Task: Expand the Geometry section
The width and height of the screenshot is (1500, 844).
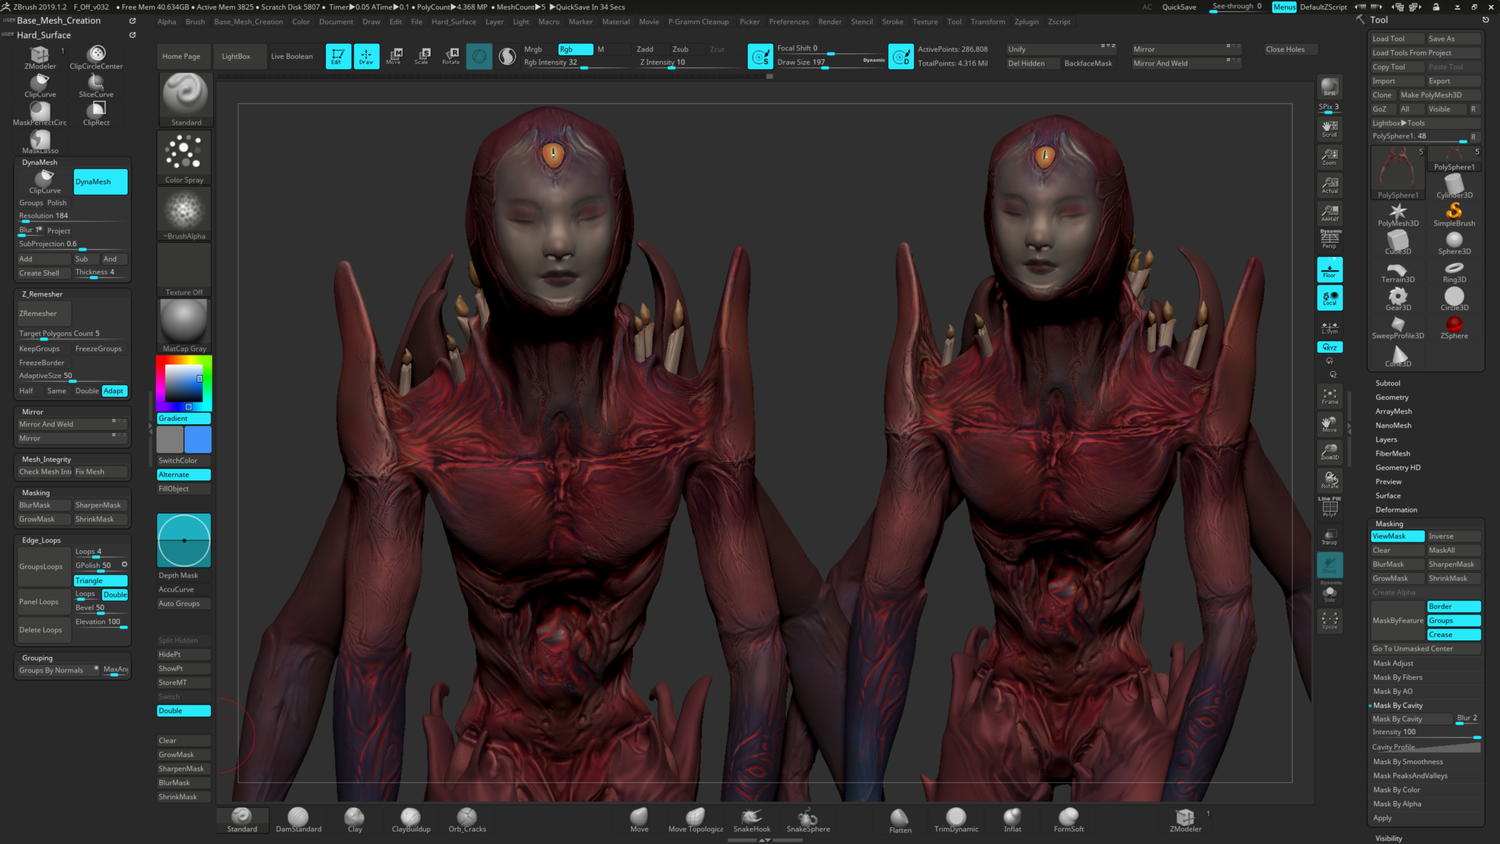Action: pos(1392,397)
